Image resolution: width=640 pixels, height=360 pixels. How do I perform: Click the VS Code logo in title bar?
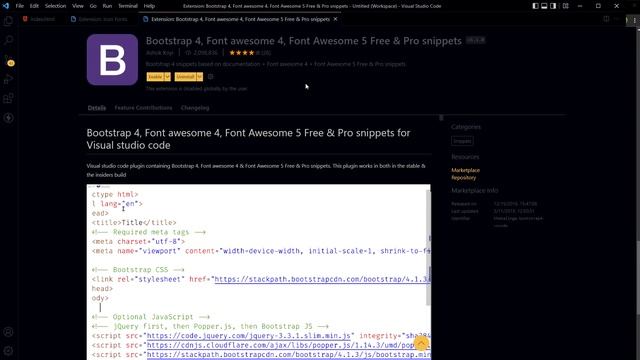(6, 6)
